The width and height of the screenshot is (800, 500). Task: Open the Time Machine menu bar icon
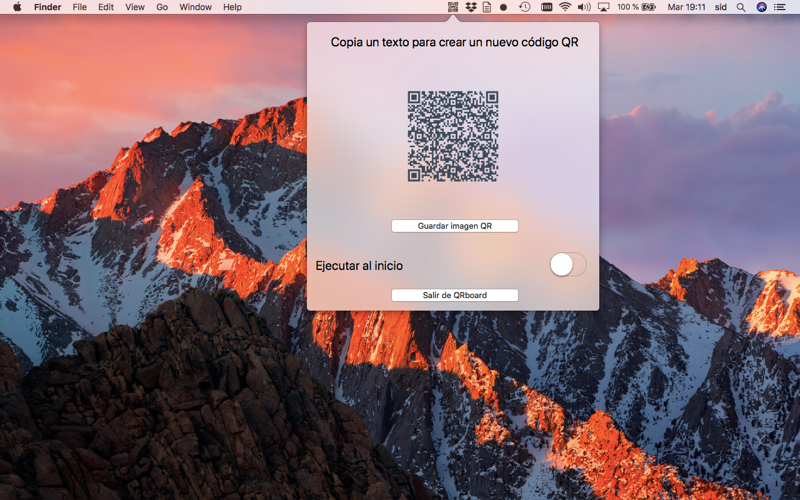pyautogui.click(x=524, y=7)
